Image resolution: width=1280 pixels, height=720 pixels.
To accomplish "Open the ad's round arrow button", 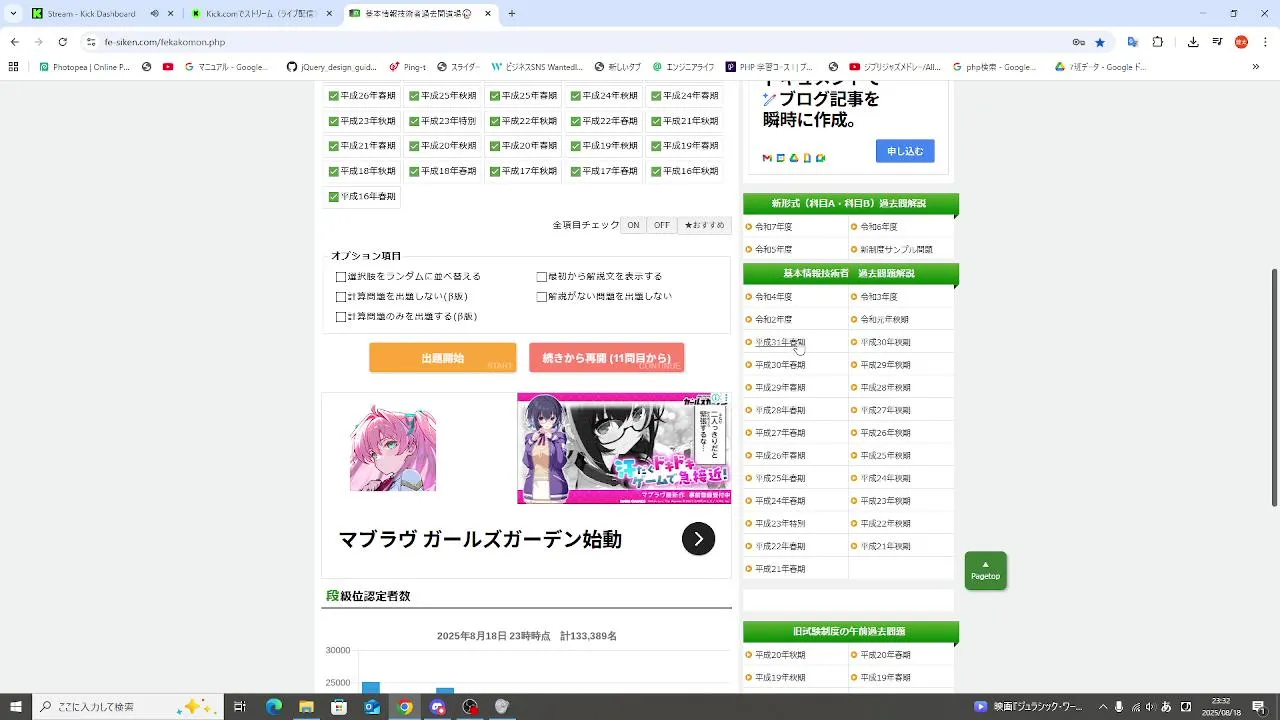I will [x=698, y=539].
